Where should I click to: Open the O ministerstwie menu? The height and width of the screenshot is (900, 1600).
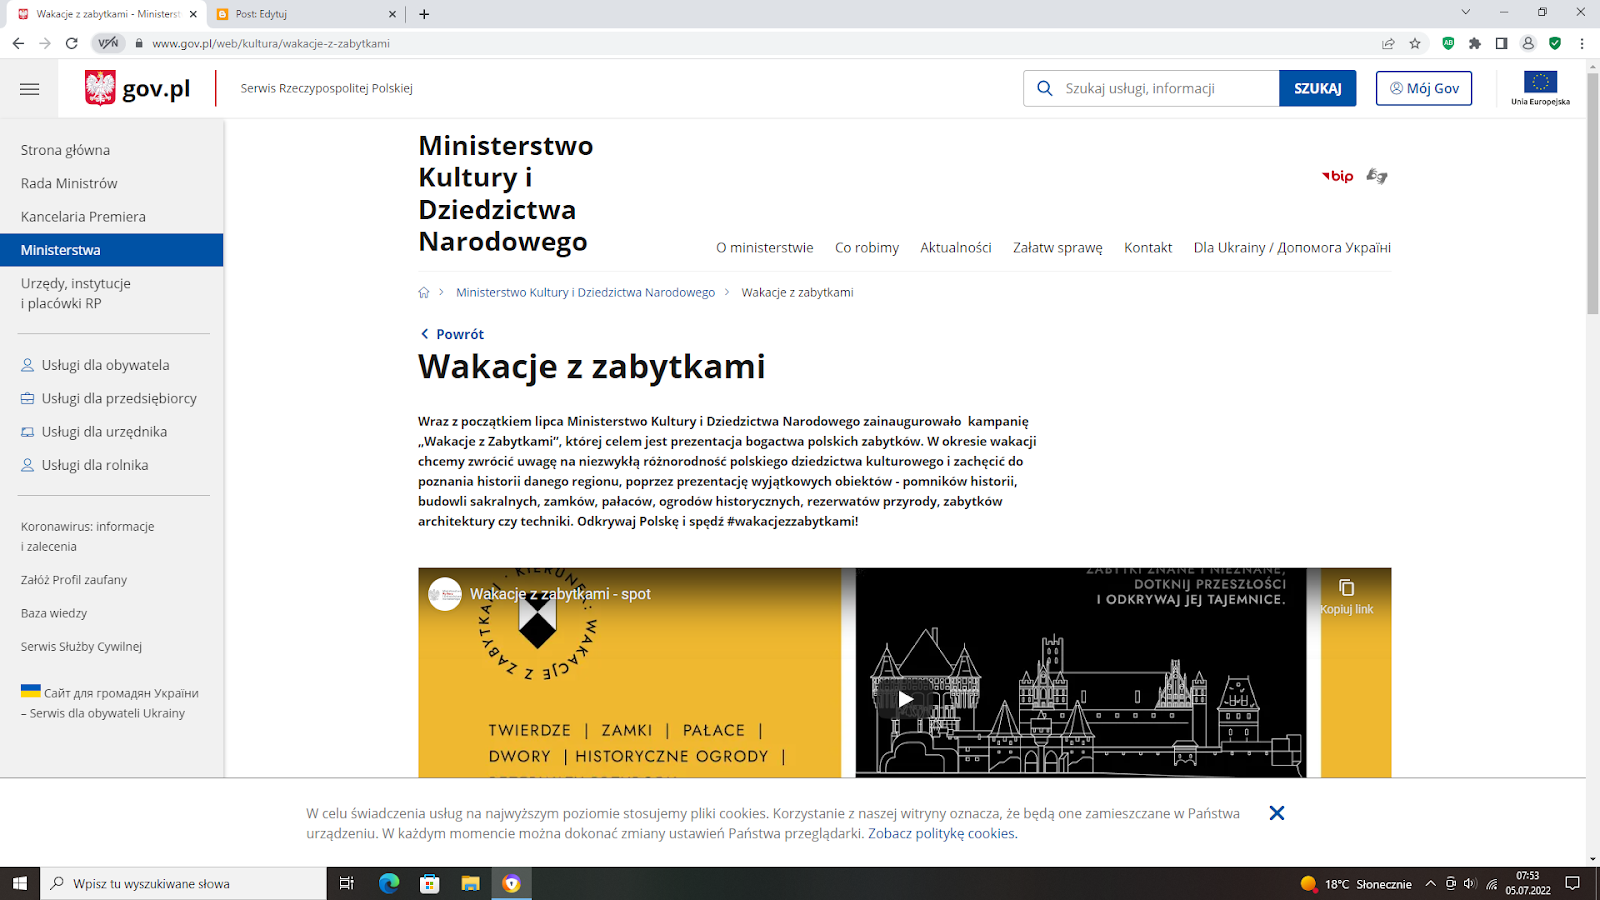[x=765, y=248]
